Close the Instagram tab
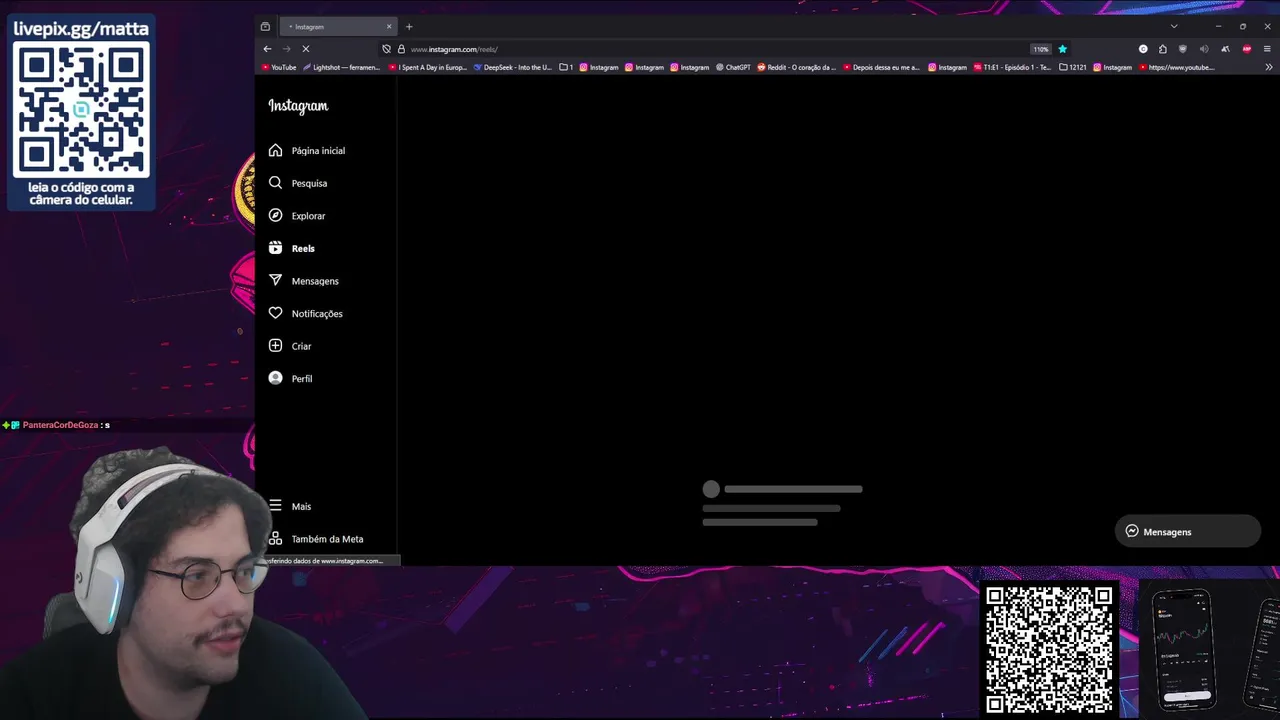 tap(389, 27)
